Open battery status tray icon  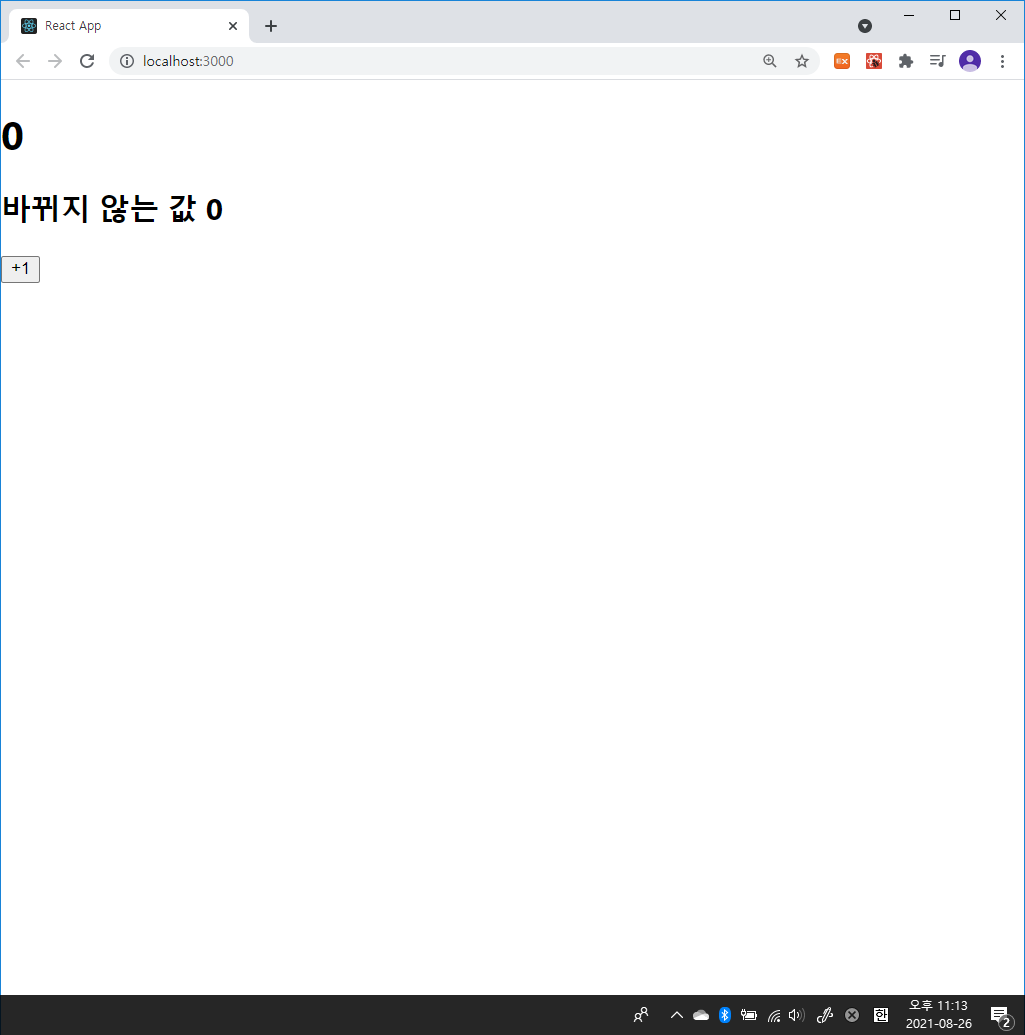tap(748, 1015)
